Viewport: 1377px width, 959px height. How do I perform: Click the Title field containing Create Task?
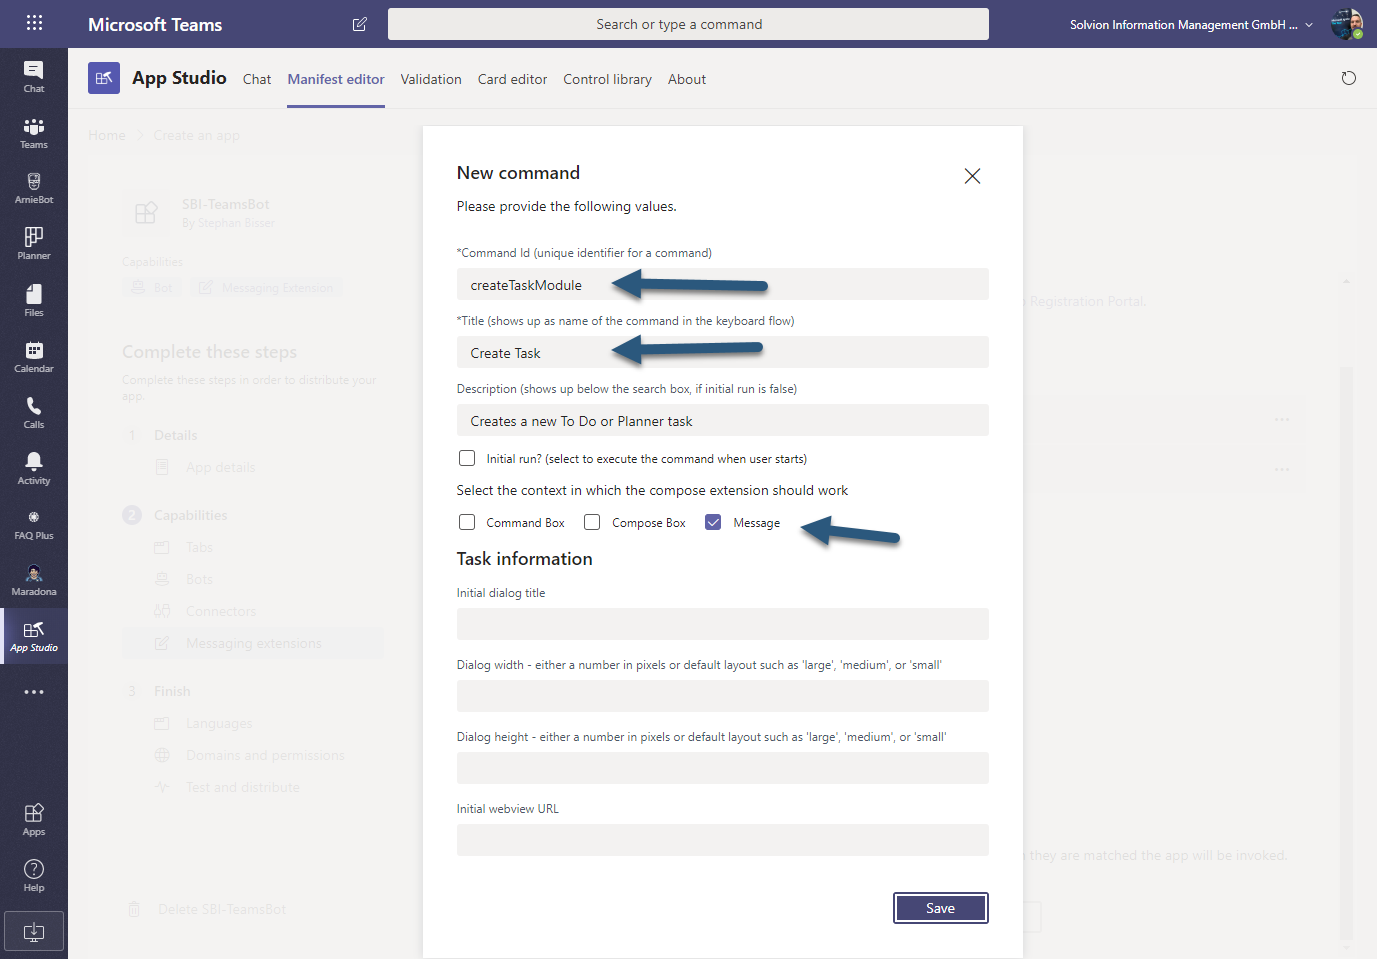[x=723, y=352]
